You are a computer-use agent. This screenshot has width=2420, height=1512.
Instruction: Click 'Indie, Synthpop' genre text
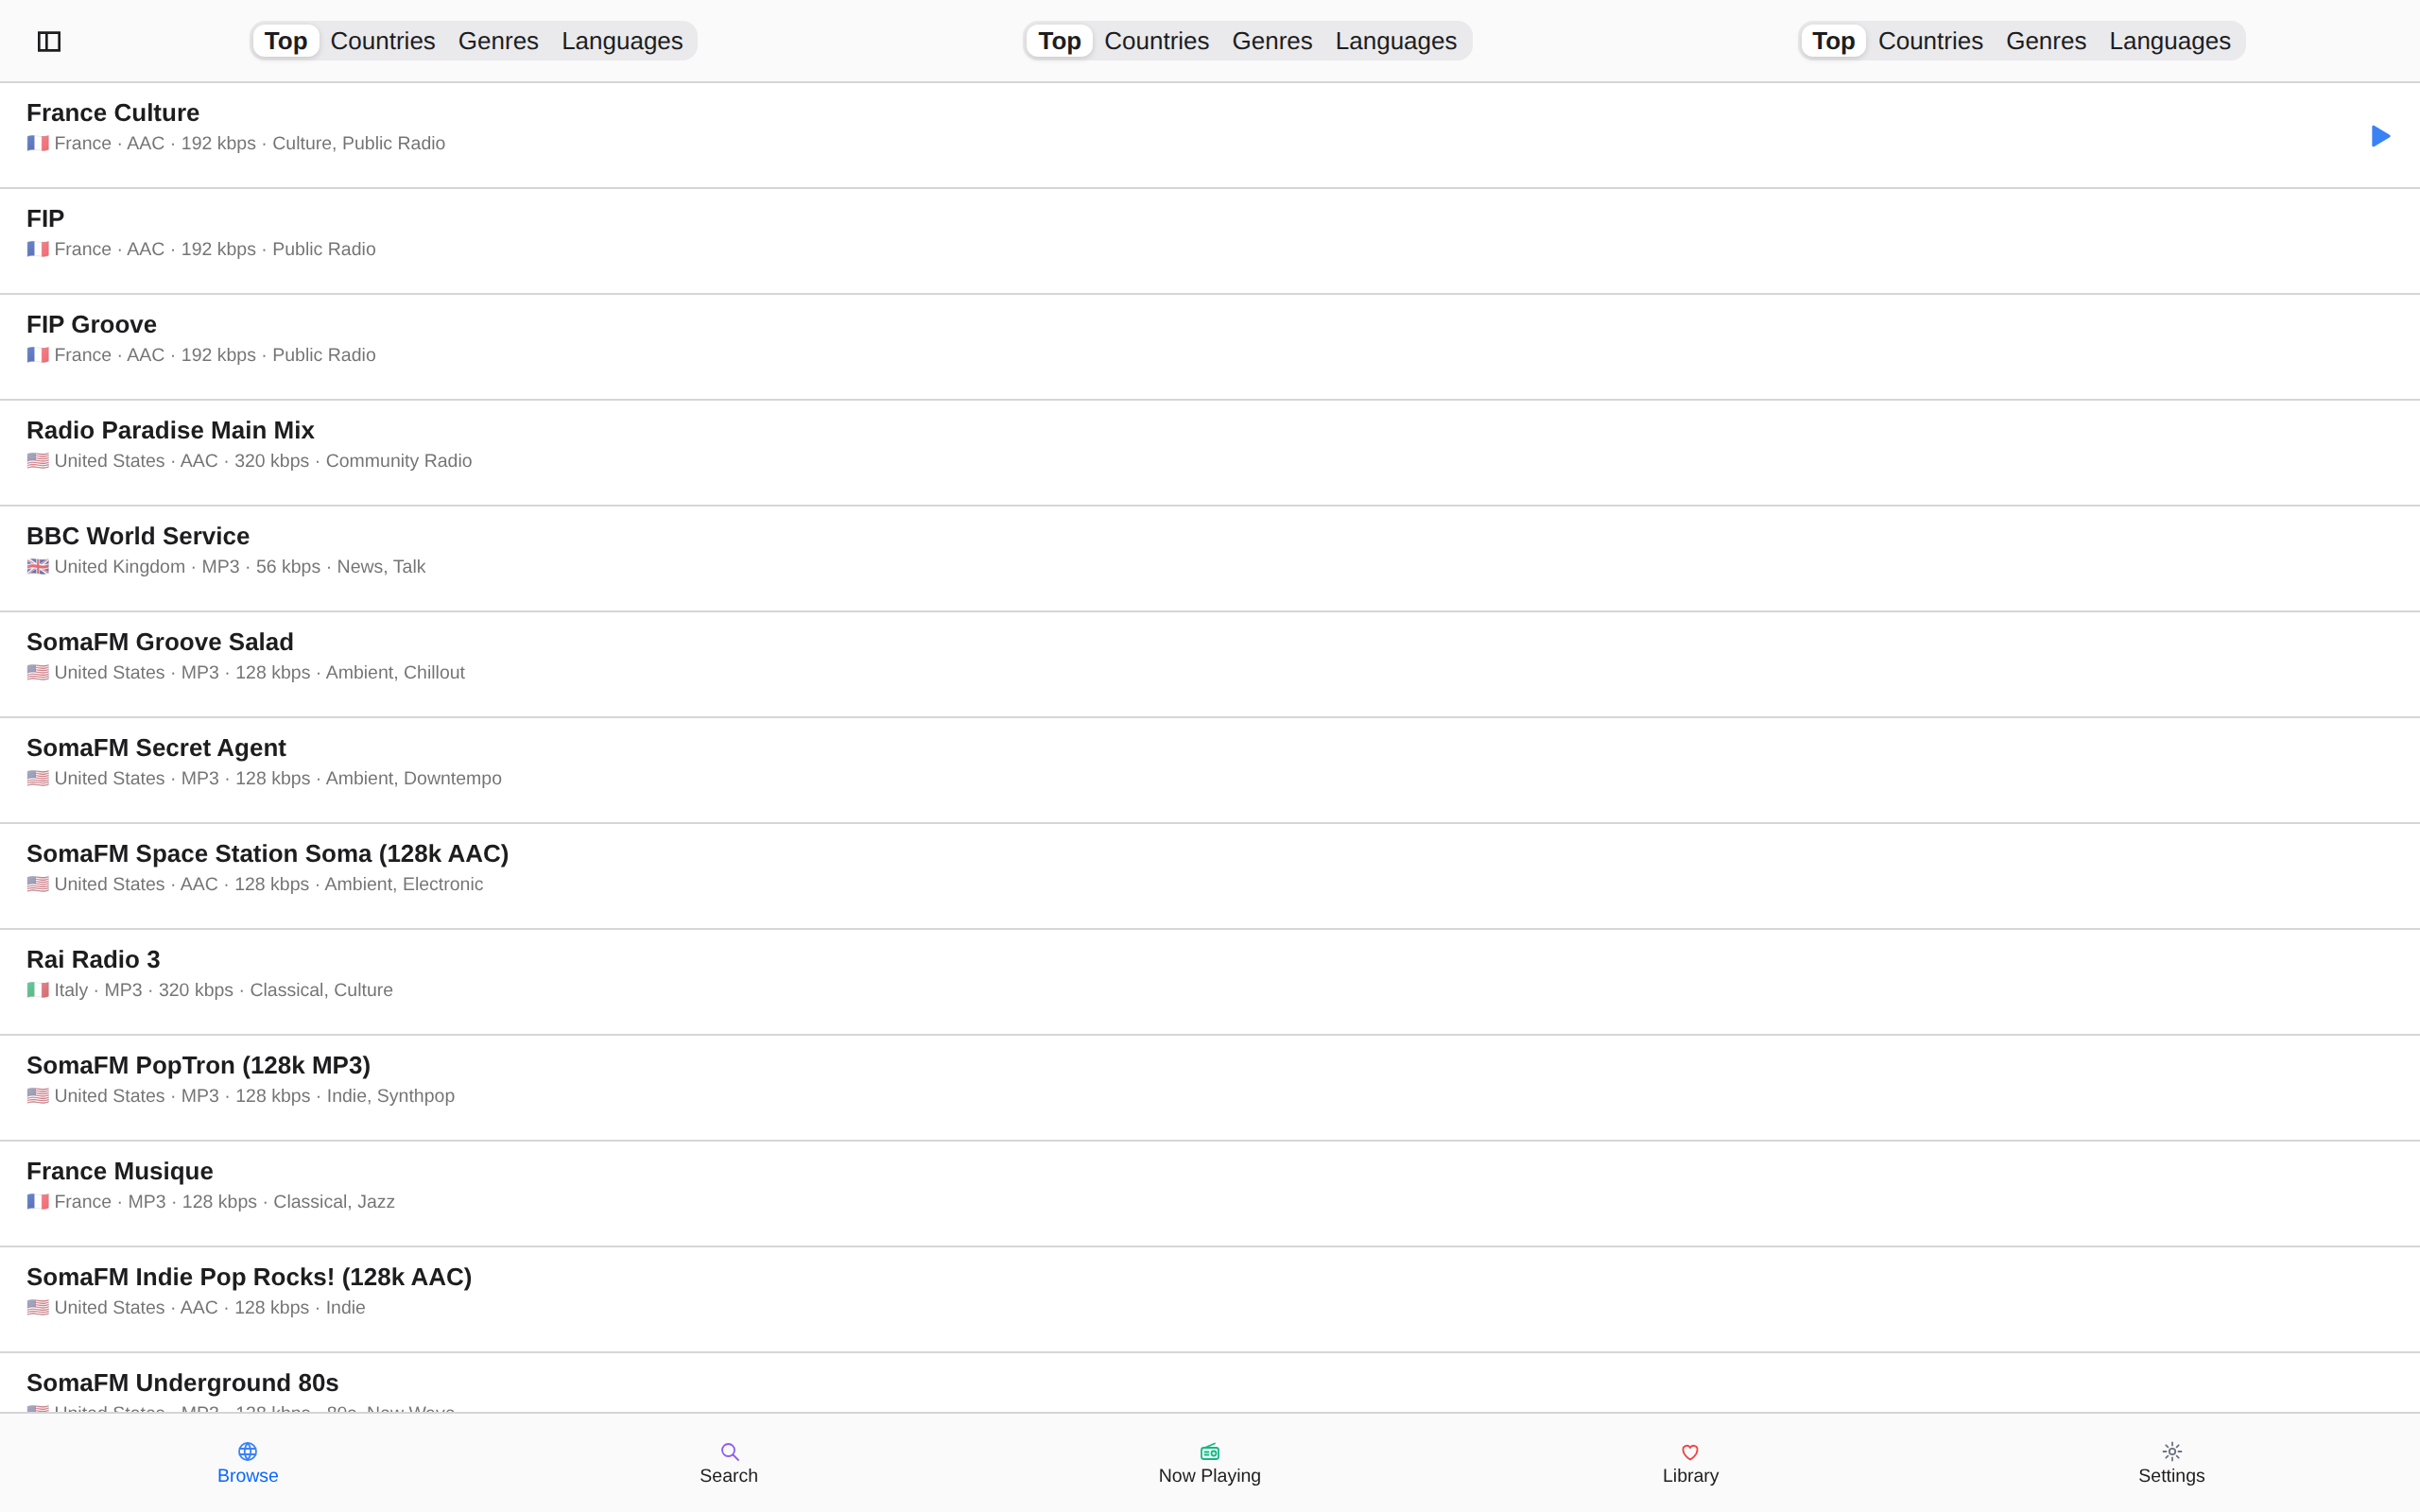391,1096
